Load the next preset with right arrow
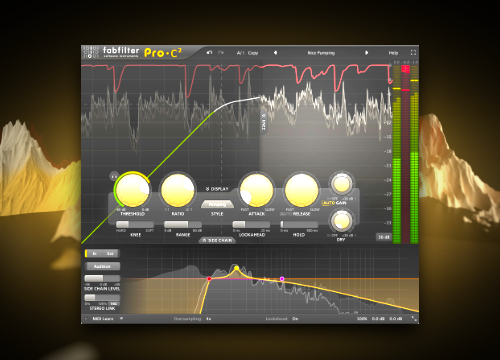 tap(366, 53)
